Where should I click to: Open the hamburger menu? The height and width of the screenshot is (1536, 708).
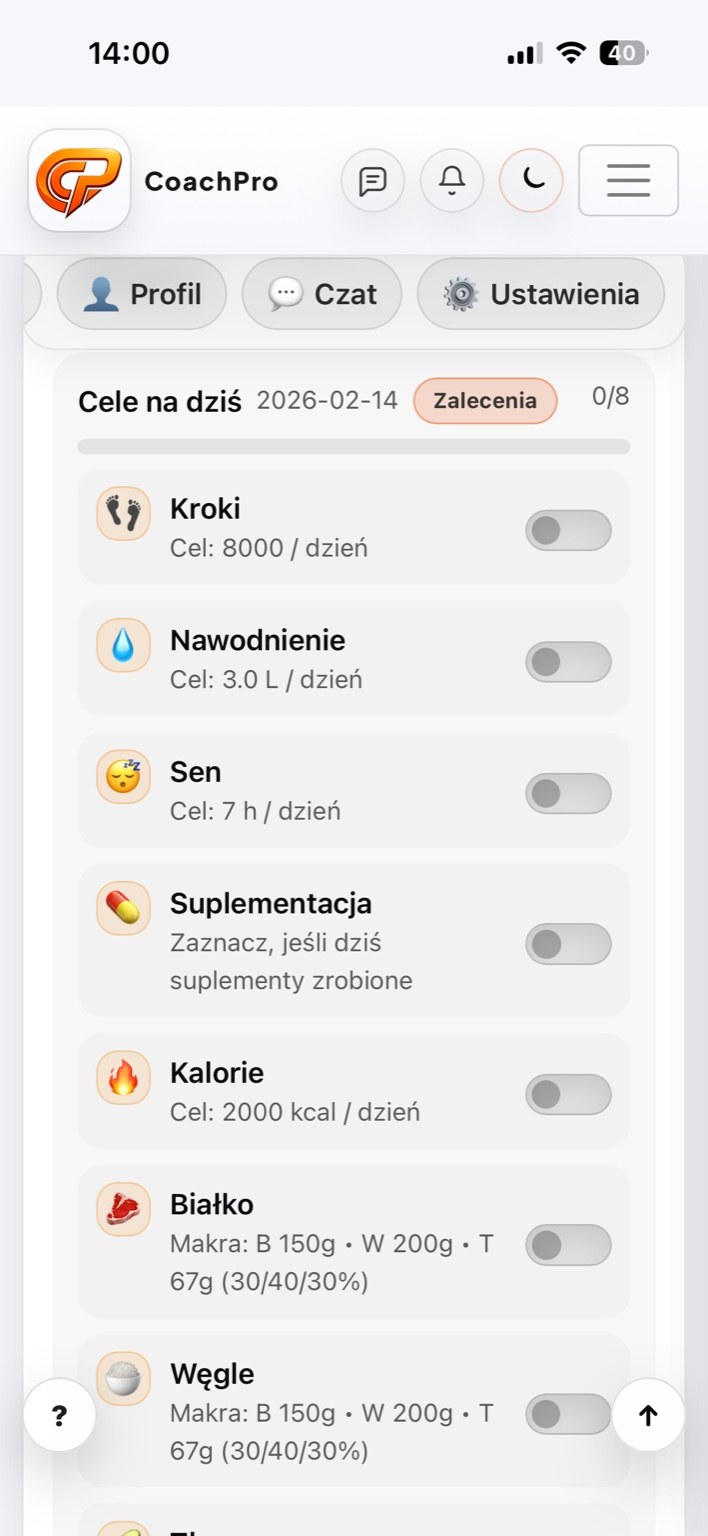[628, 181]
